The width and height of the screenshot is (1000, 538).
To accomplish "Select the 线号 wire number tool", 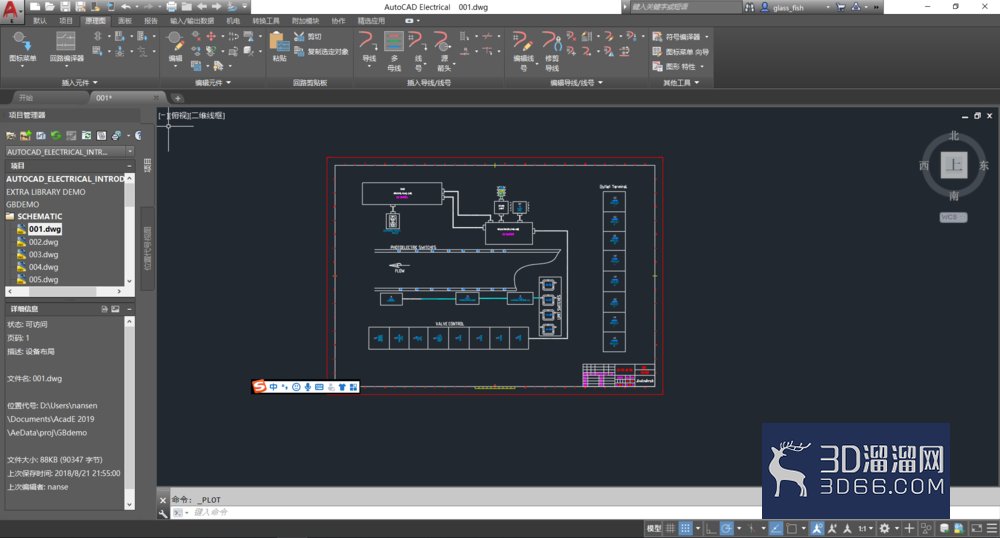I will coord(418,51).
